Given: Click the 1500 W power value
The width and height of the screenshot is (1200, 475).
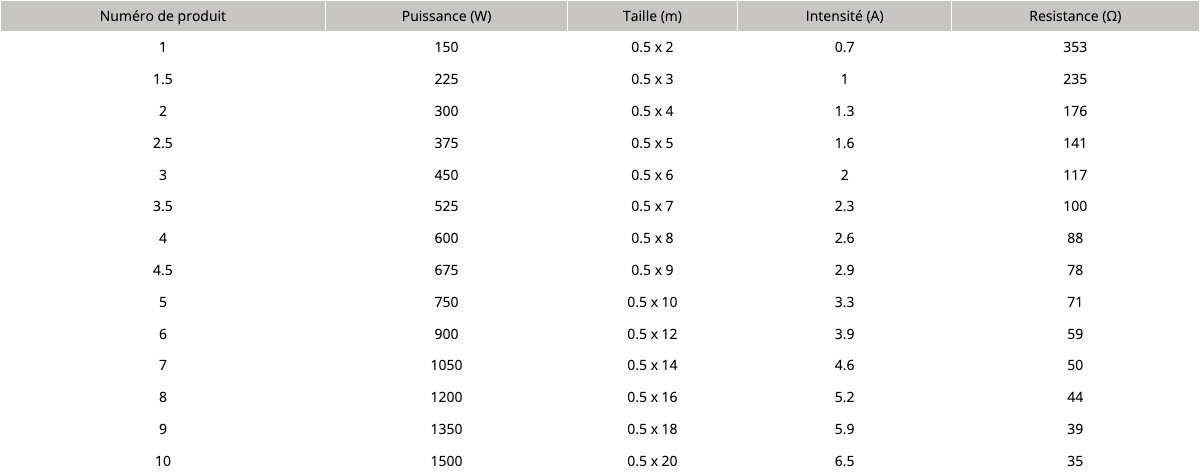Looking at the screenshot, I should 446,461.
